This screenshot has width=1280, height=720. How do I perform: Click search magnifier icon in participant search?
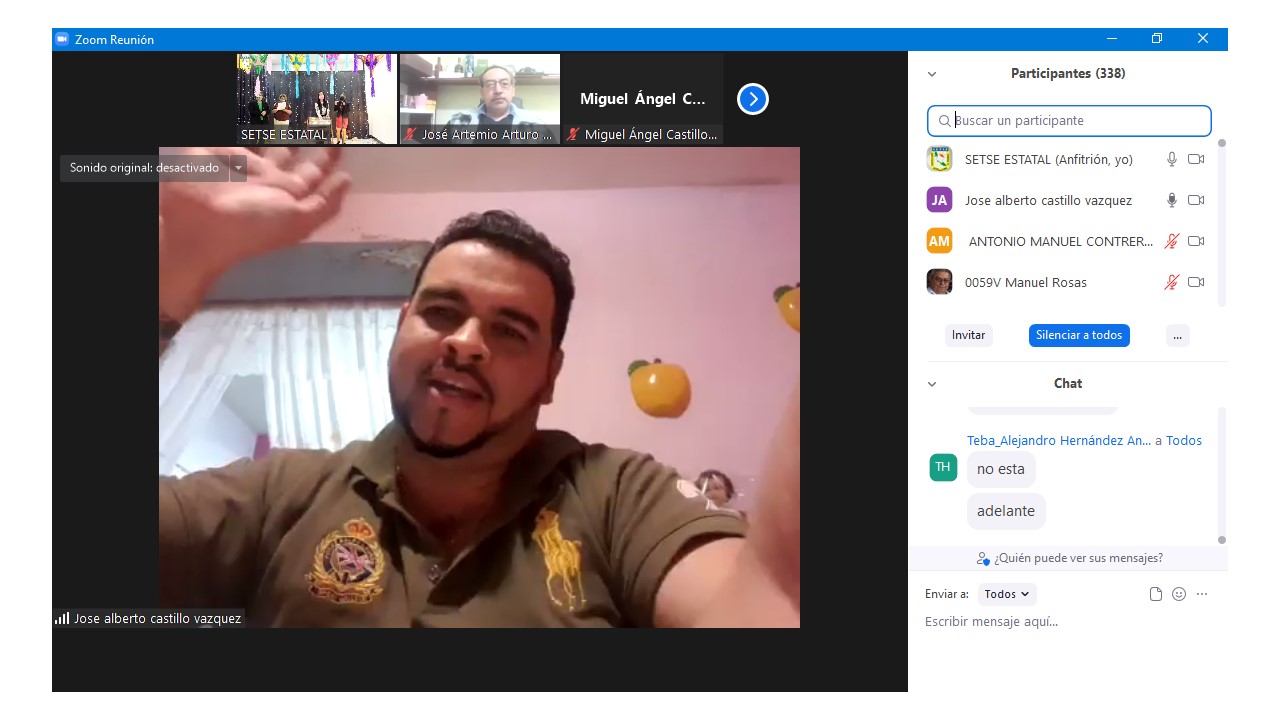(944, 121)
